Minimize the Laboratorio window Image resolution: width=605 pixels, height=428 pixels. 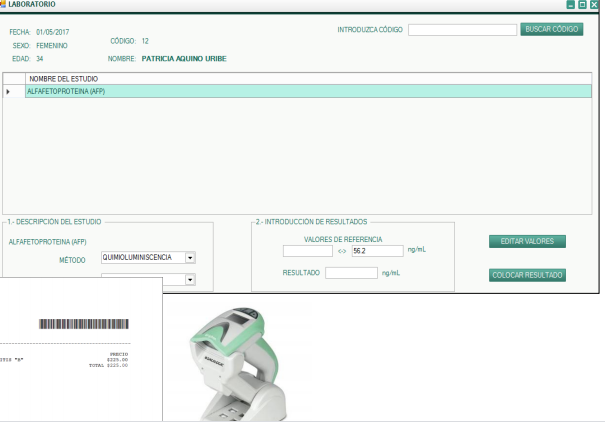(x=571, y=6)
